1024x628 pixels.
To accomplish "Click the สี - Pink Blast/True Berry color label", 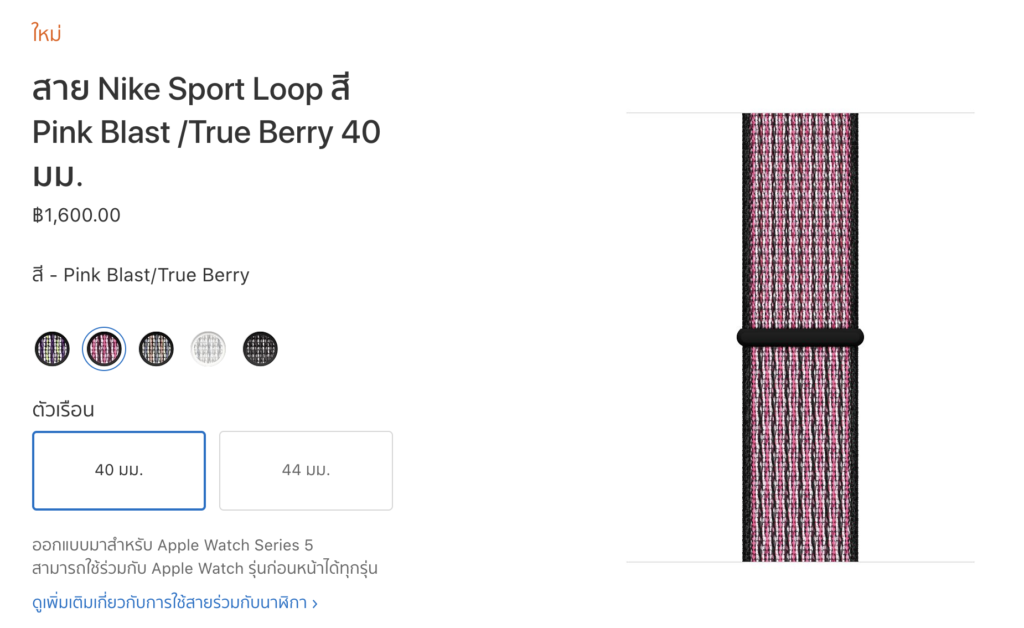I will [x=141, y=275].
